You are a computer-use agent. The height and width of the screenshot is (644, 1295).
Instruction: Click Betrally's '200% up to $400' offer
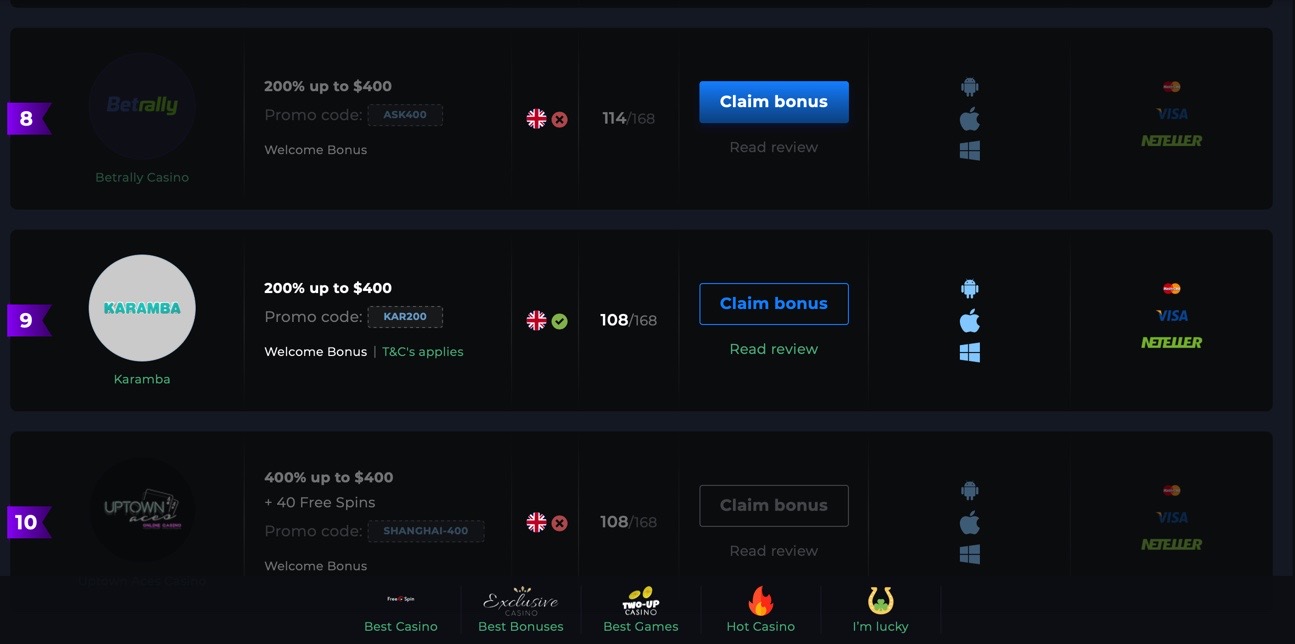[328, 87]
